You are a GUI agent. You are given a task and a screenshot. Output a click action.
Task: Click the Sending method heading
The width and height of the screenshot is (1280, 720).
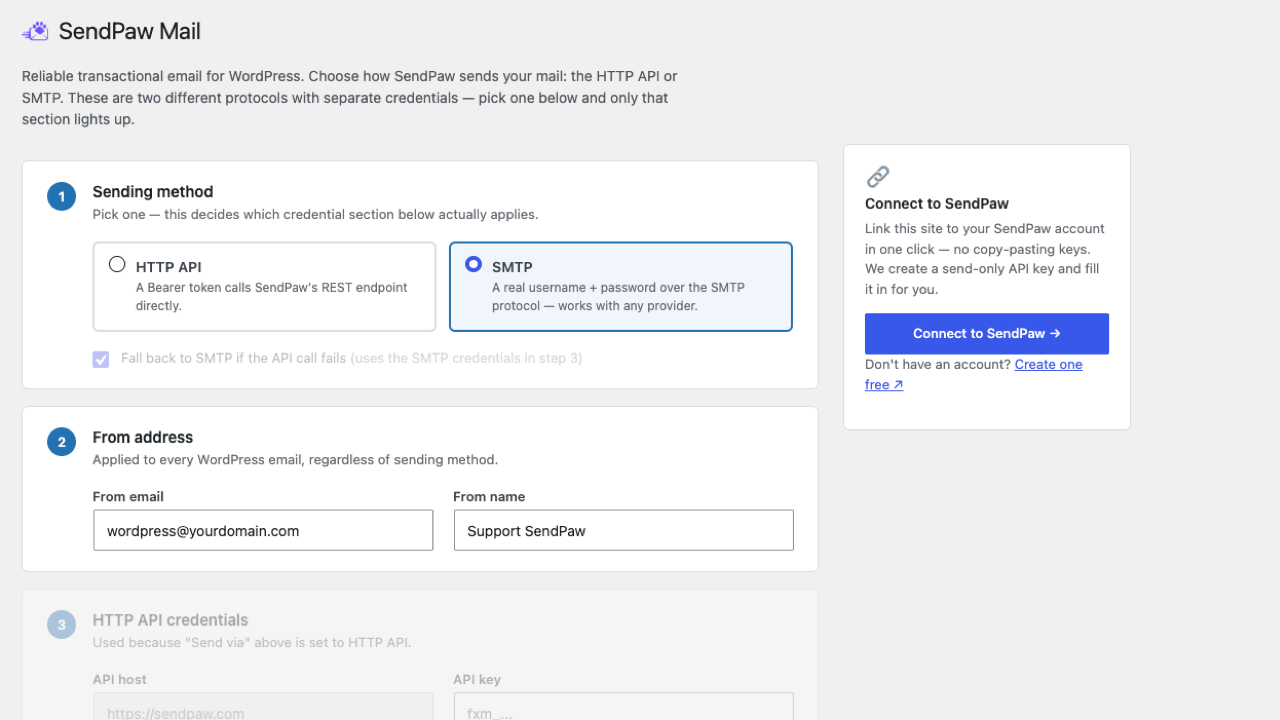153,192
